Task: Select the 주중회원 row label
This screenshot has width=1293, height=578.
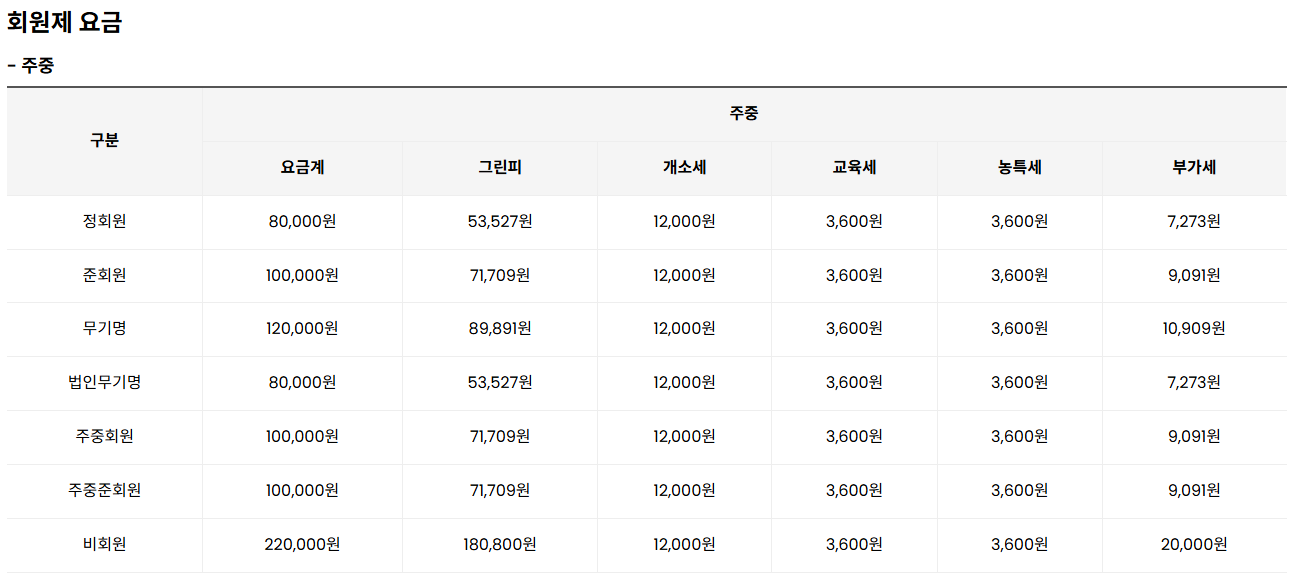Action: click(104, 436)
